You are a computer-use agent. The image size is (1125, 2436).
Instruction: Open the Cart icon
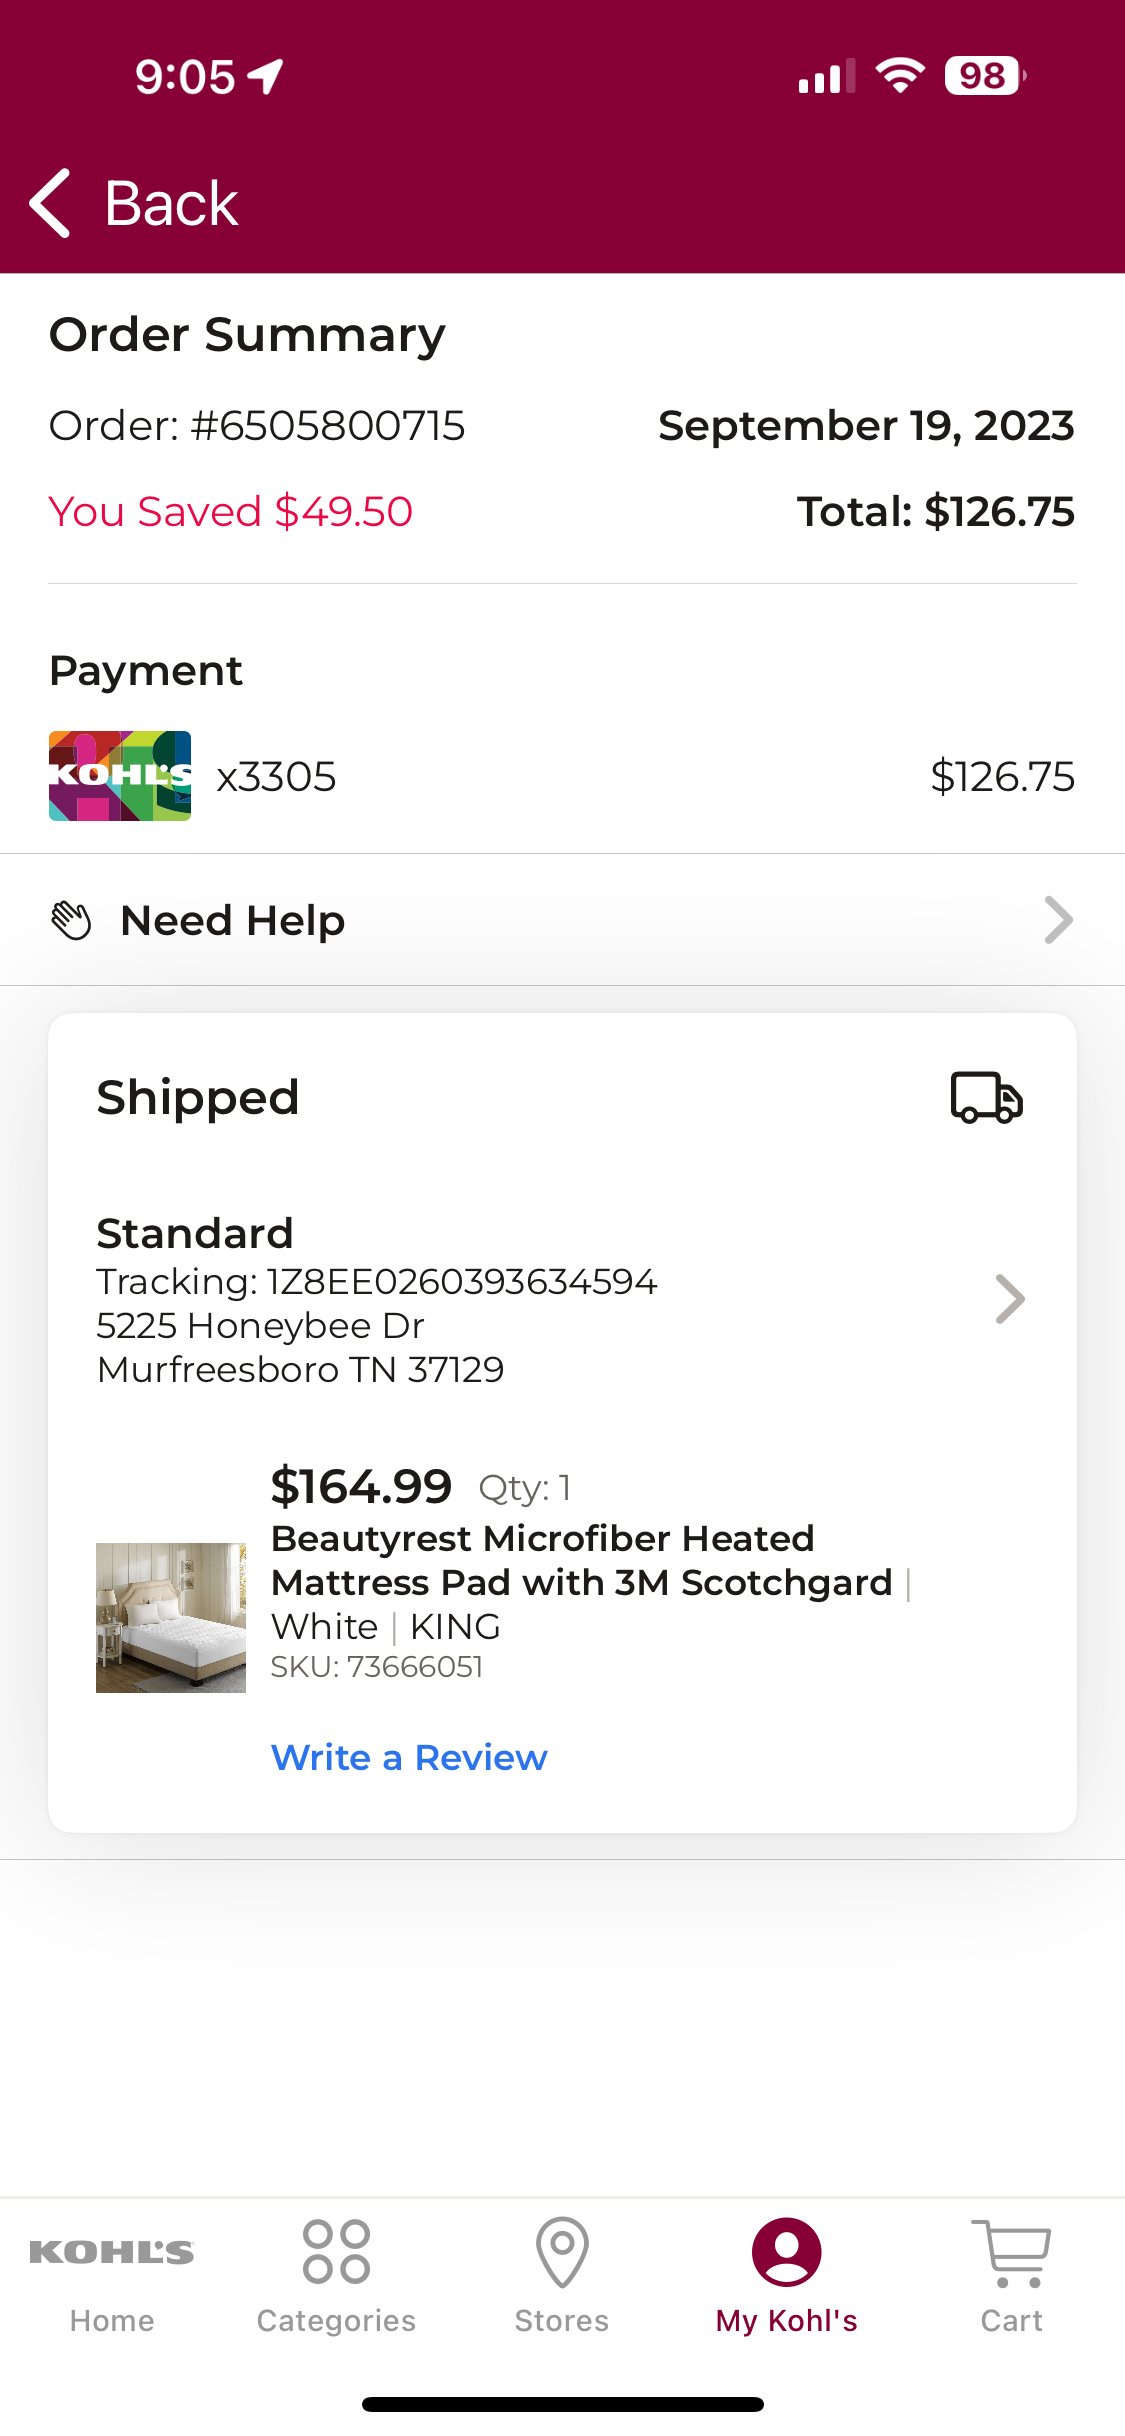pos(1012,2253)
